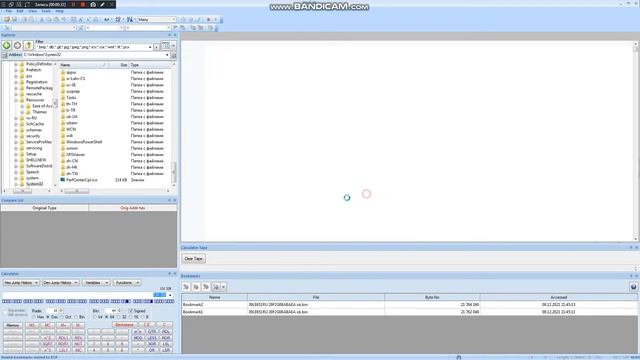Open Dec Jump History dropdown
The width and height of the screenshot is (640, 360).
(60, 282)
